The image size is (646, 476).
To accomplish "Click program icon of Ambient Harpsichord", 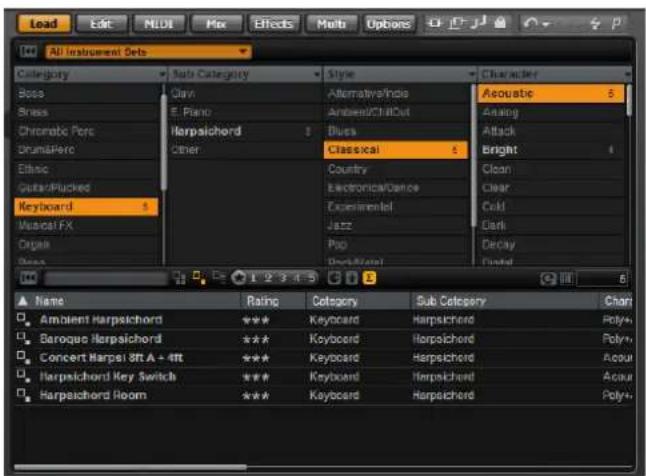I will 23,319.
